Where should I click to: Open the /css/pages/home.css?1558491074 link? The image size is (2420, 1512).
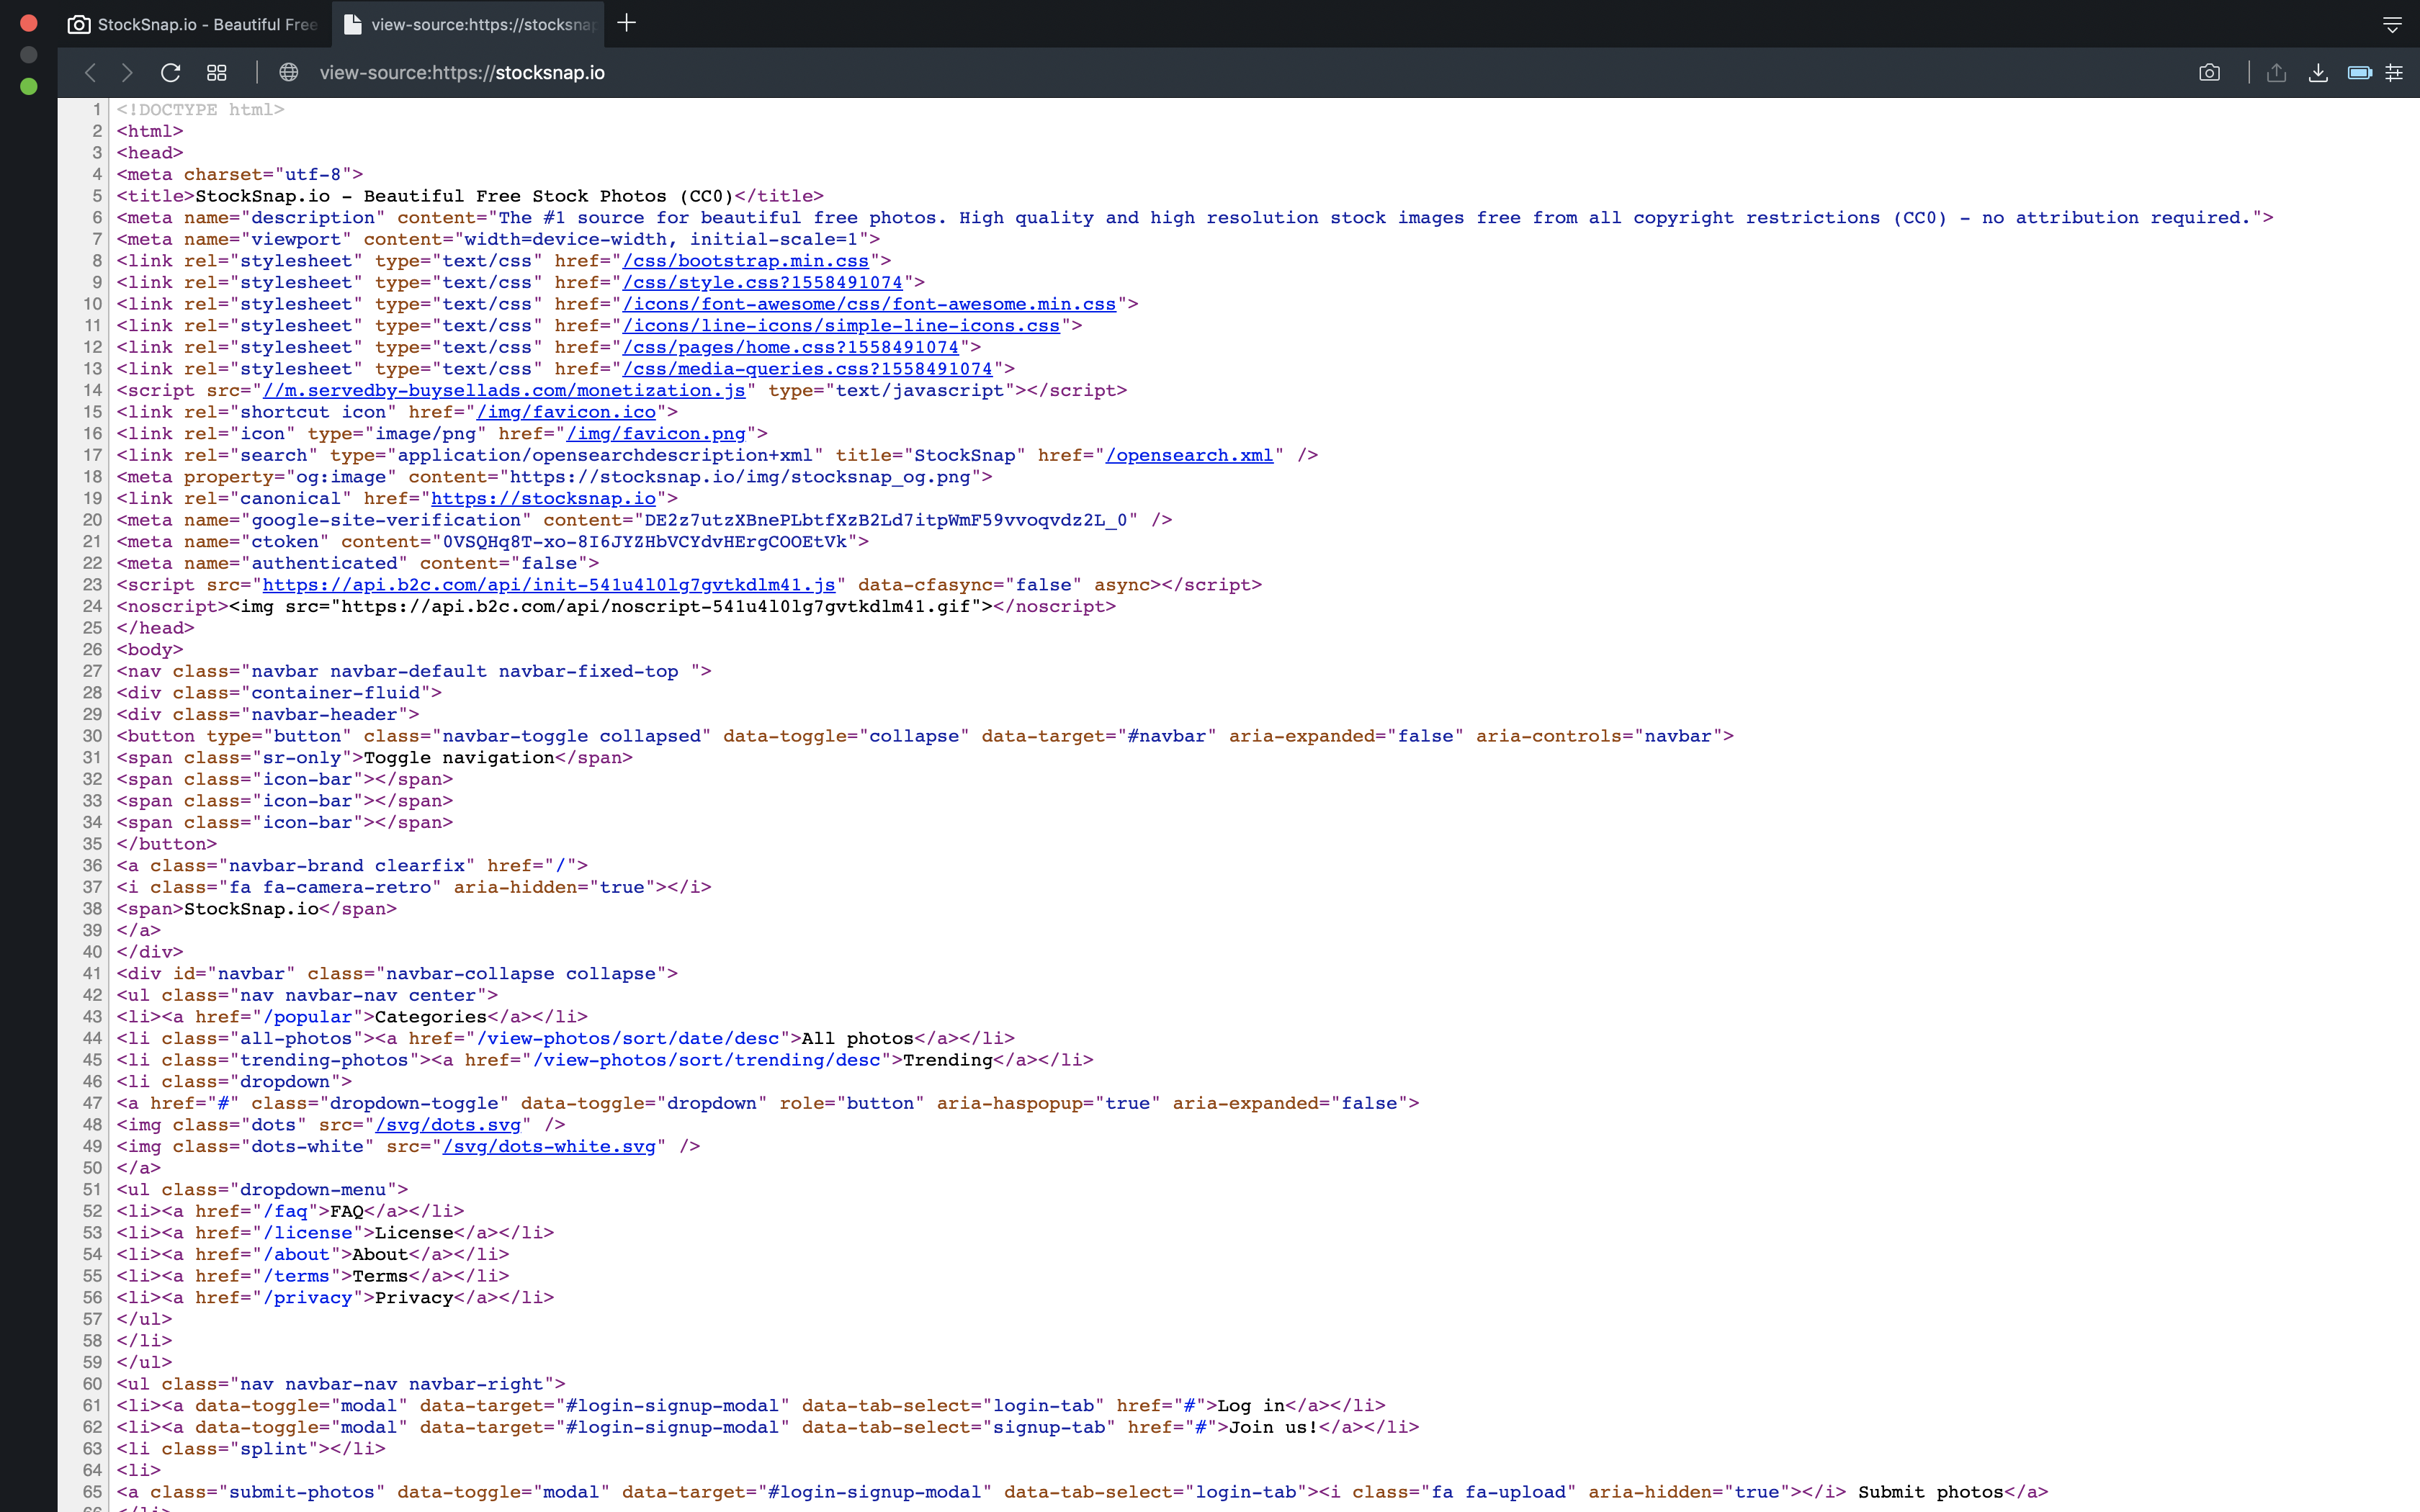click(x=790, y=348)
